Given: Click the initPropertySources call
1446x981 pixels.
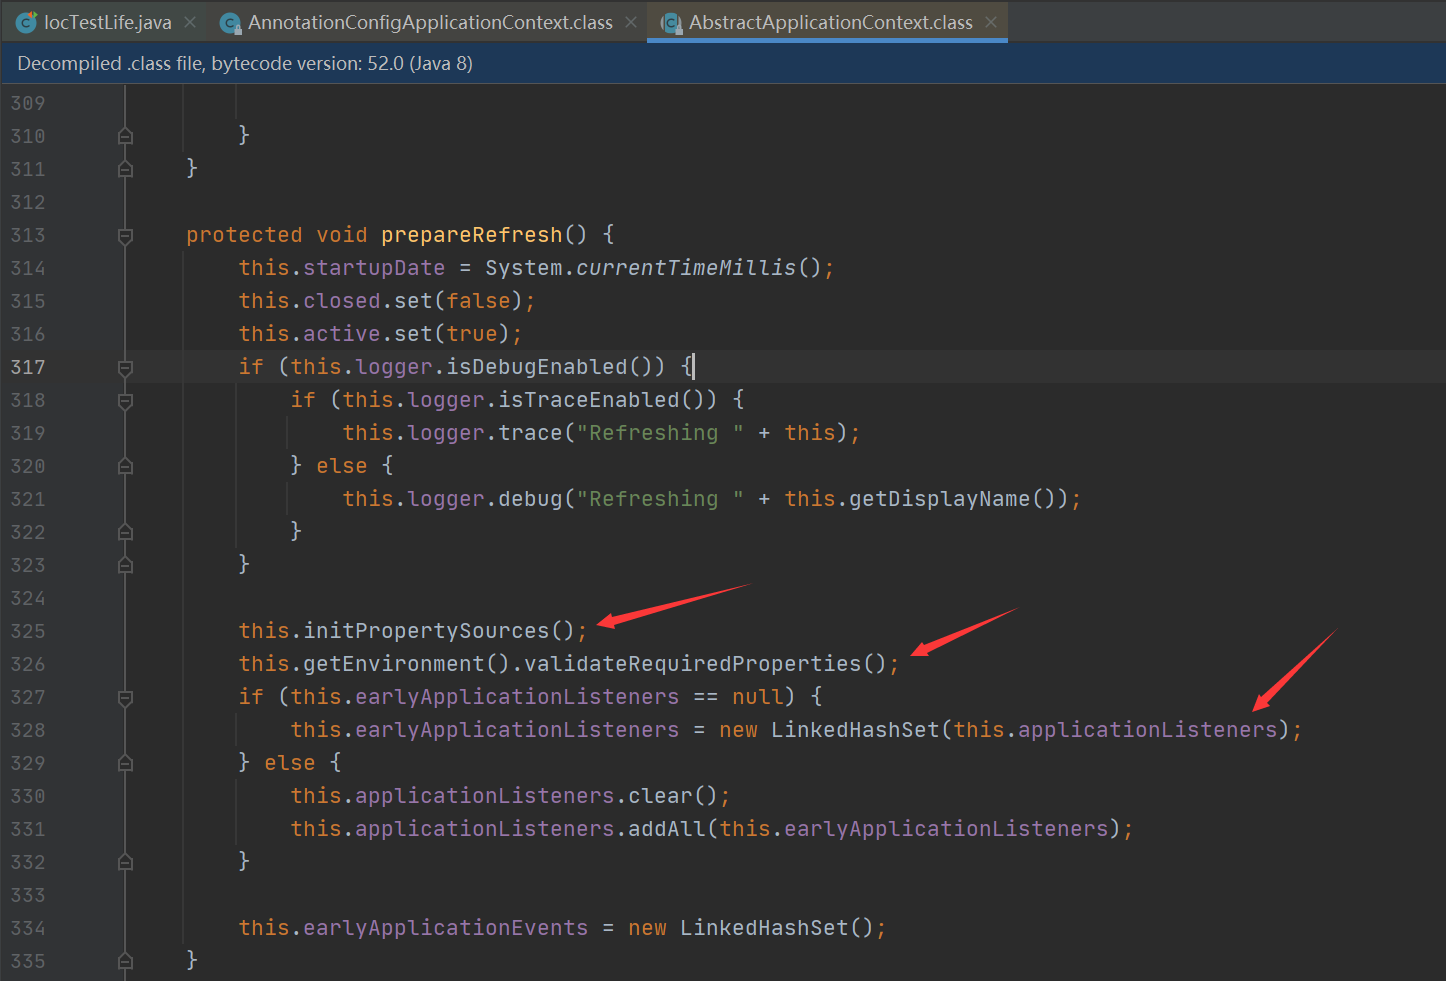Looking at the screenshot, I should point(426,631).
